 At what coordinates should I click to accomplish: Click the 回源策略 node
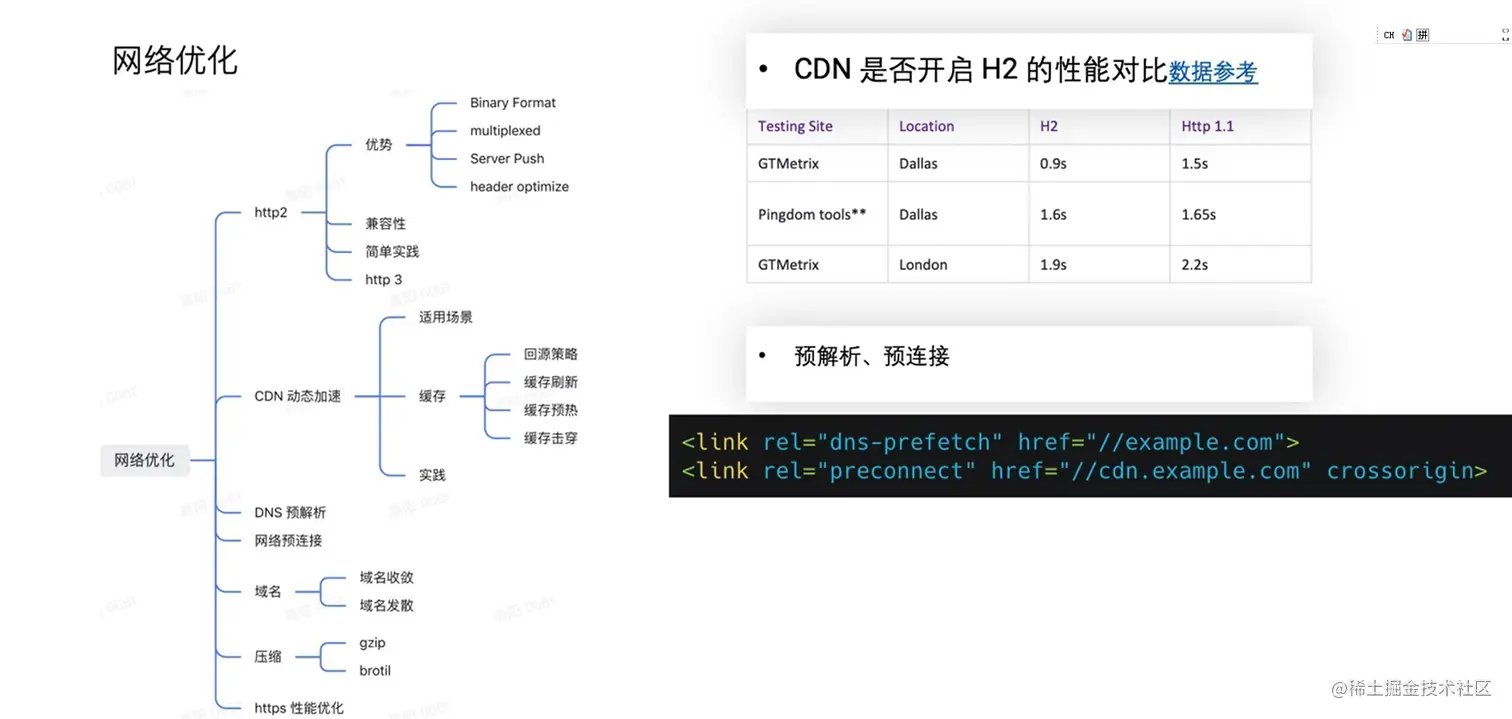pos(551,354)
